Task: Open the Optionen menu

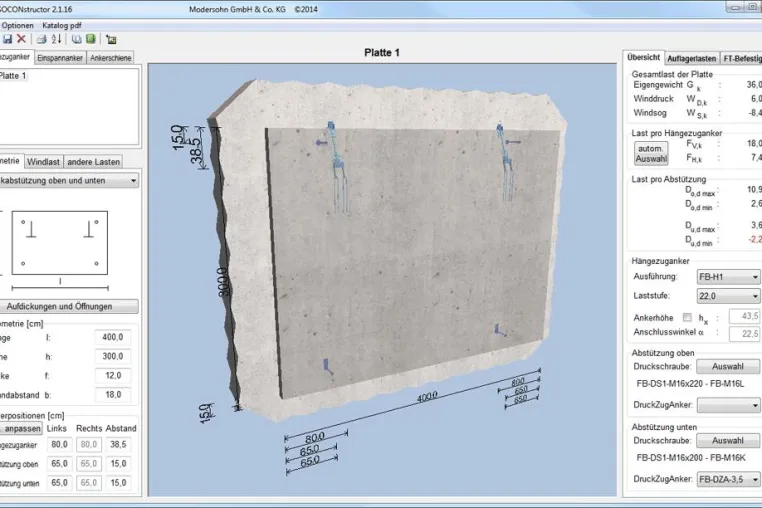Action: click(17, 25)
